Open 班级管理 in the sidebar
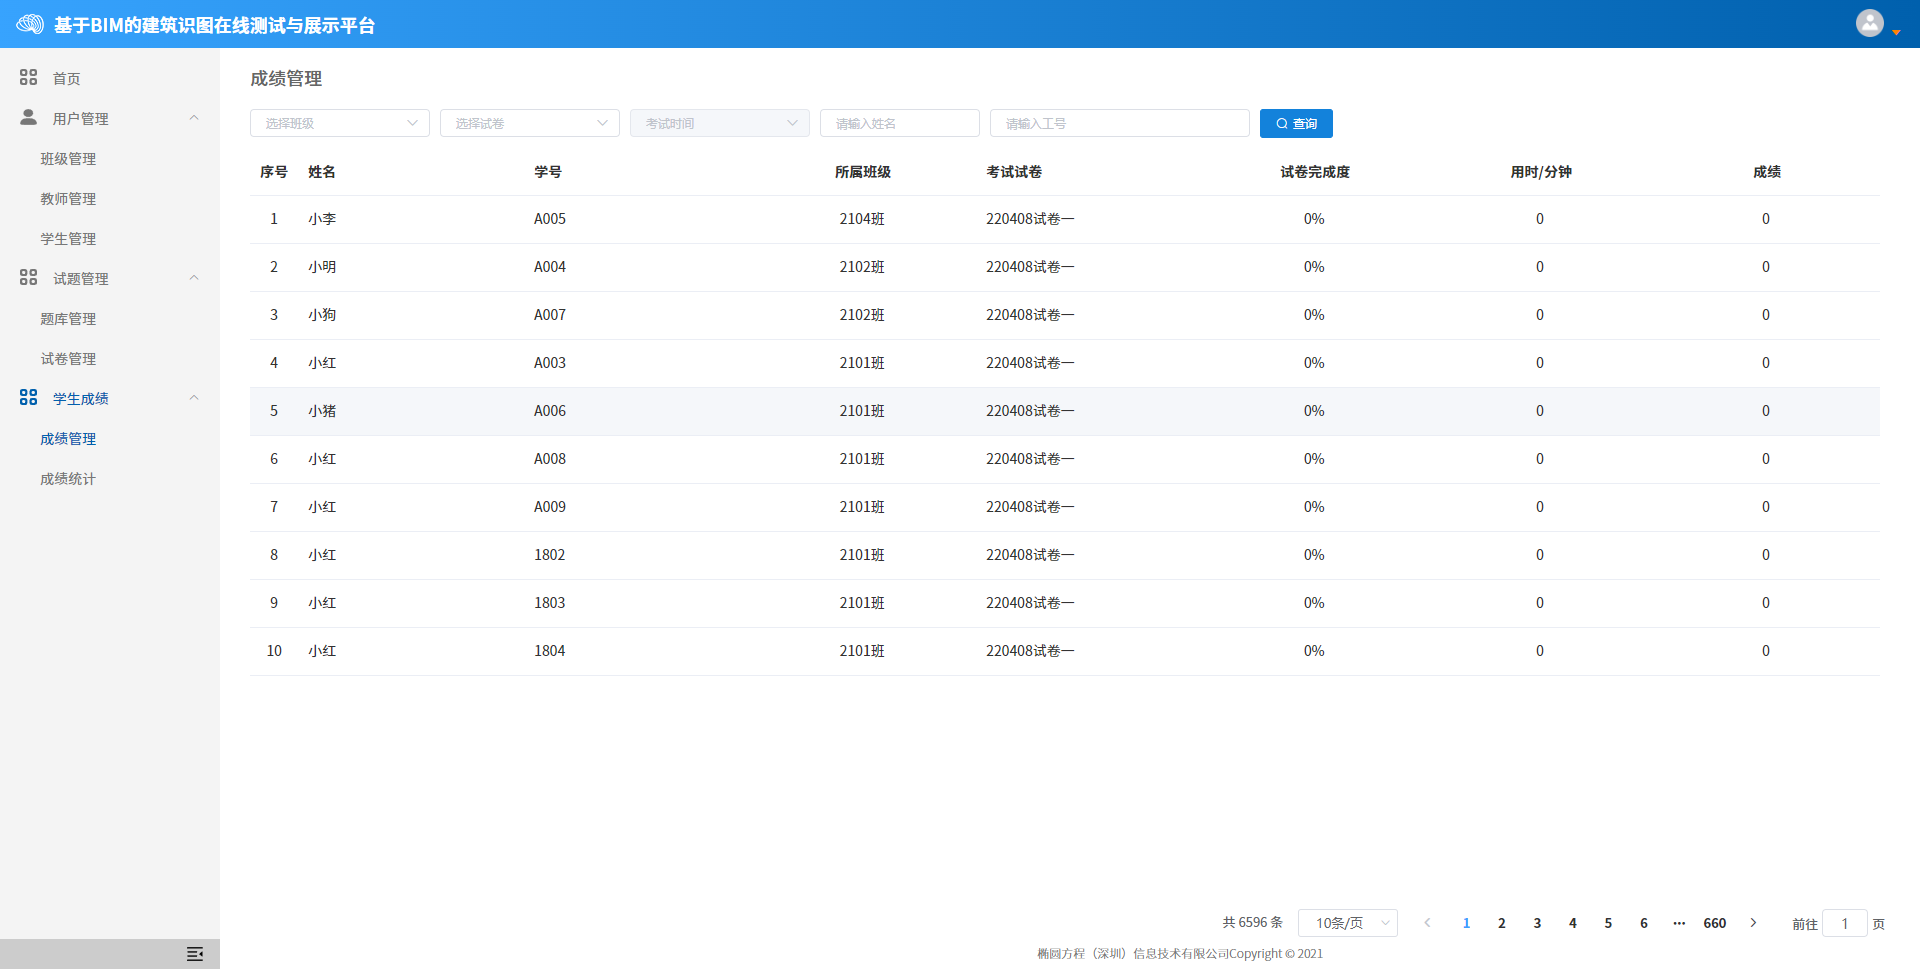1920x969 pixels. 68,159
